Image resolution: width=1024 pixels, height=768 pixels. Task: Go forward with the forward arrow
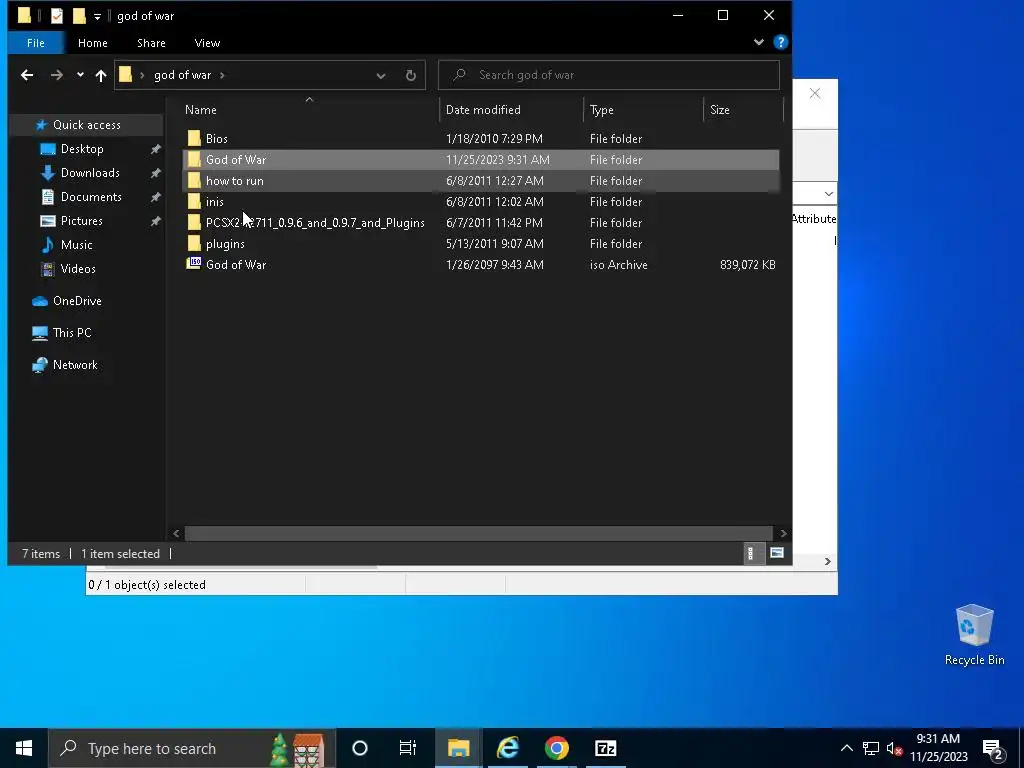[57, 75]
